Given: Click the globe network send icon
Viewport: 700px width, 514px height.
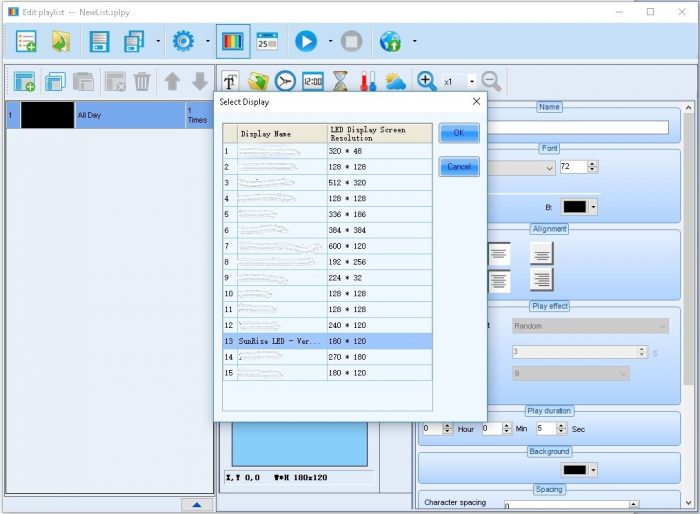Looking at the screenshot, I should coord(390,41).
